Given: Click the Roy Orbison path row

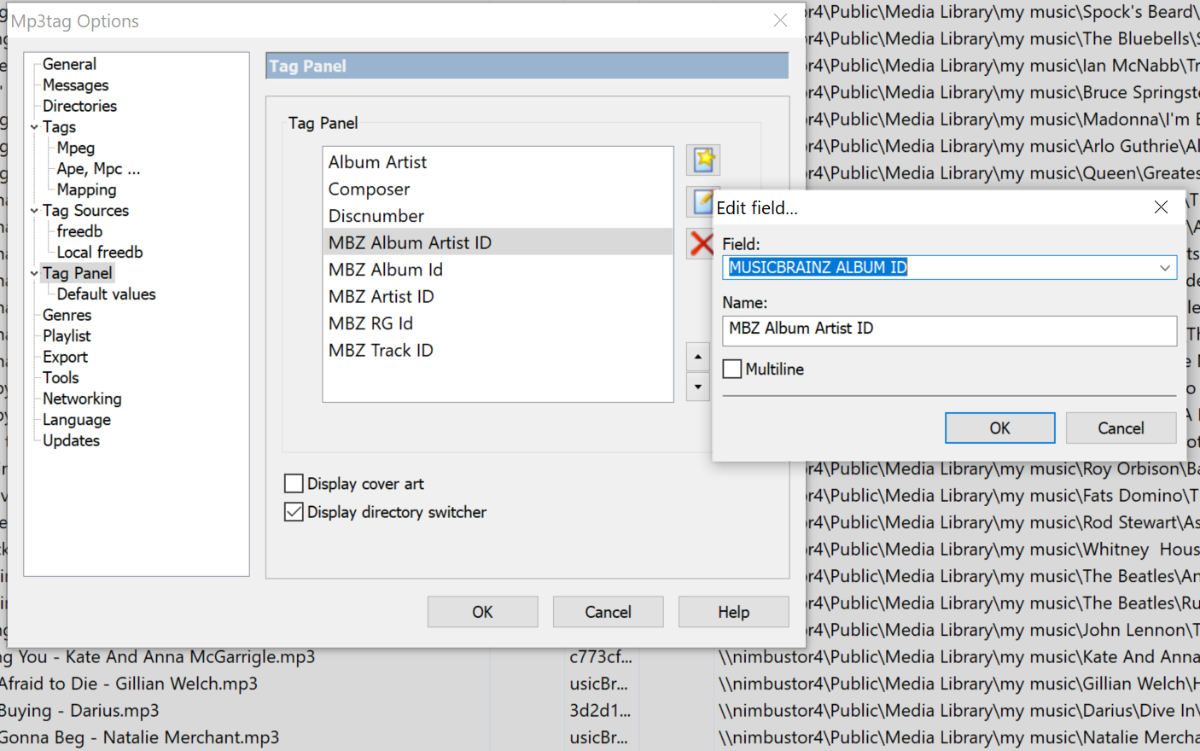Looking at the screenshot, I should (x=1002, y=468).
